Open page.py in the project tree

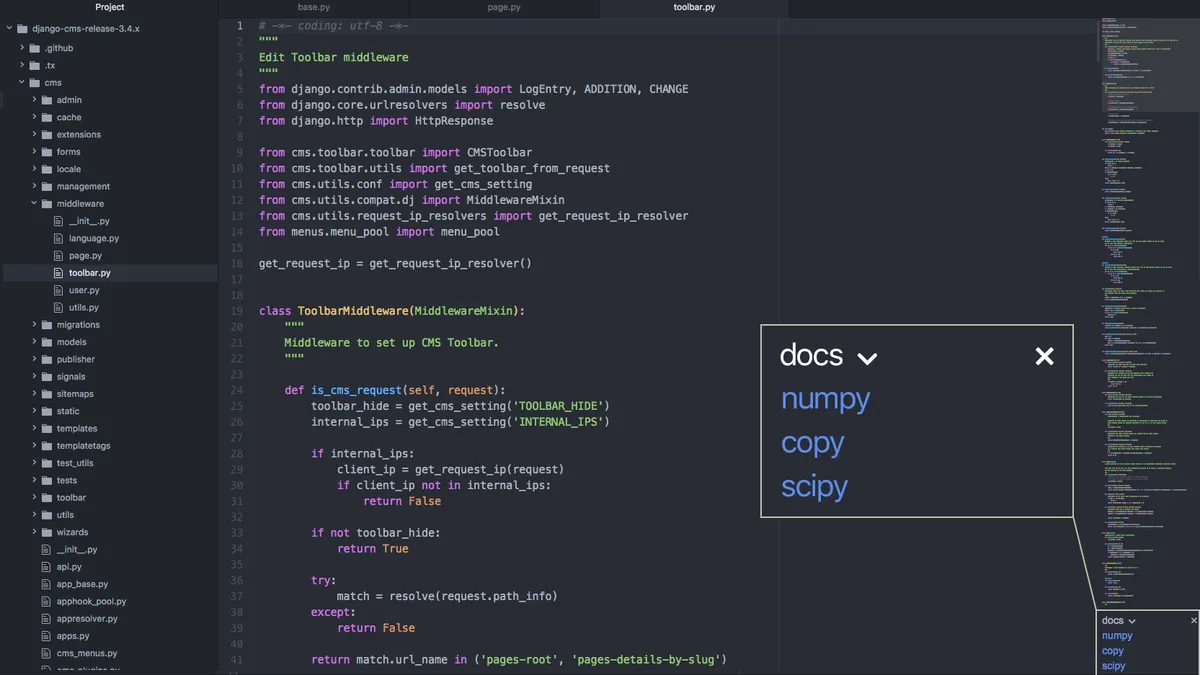coord(85,256)
